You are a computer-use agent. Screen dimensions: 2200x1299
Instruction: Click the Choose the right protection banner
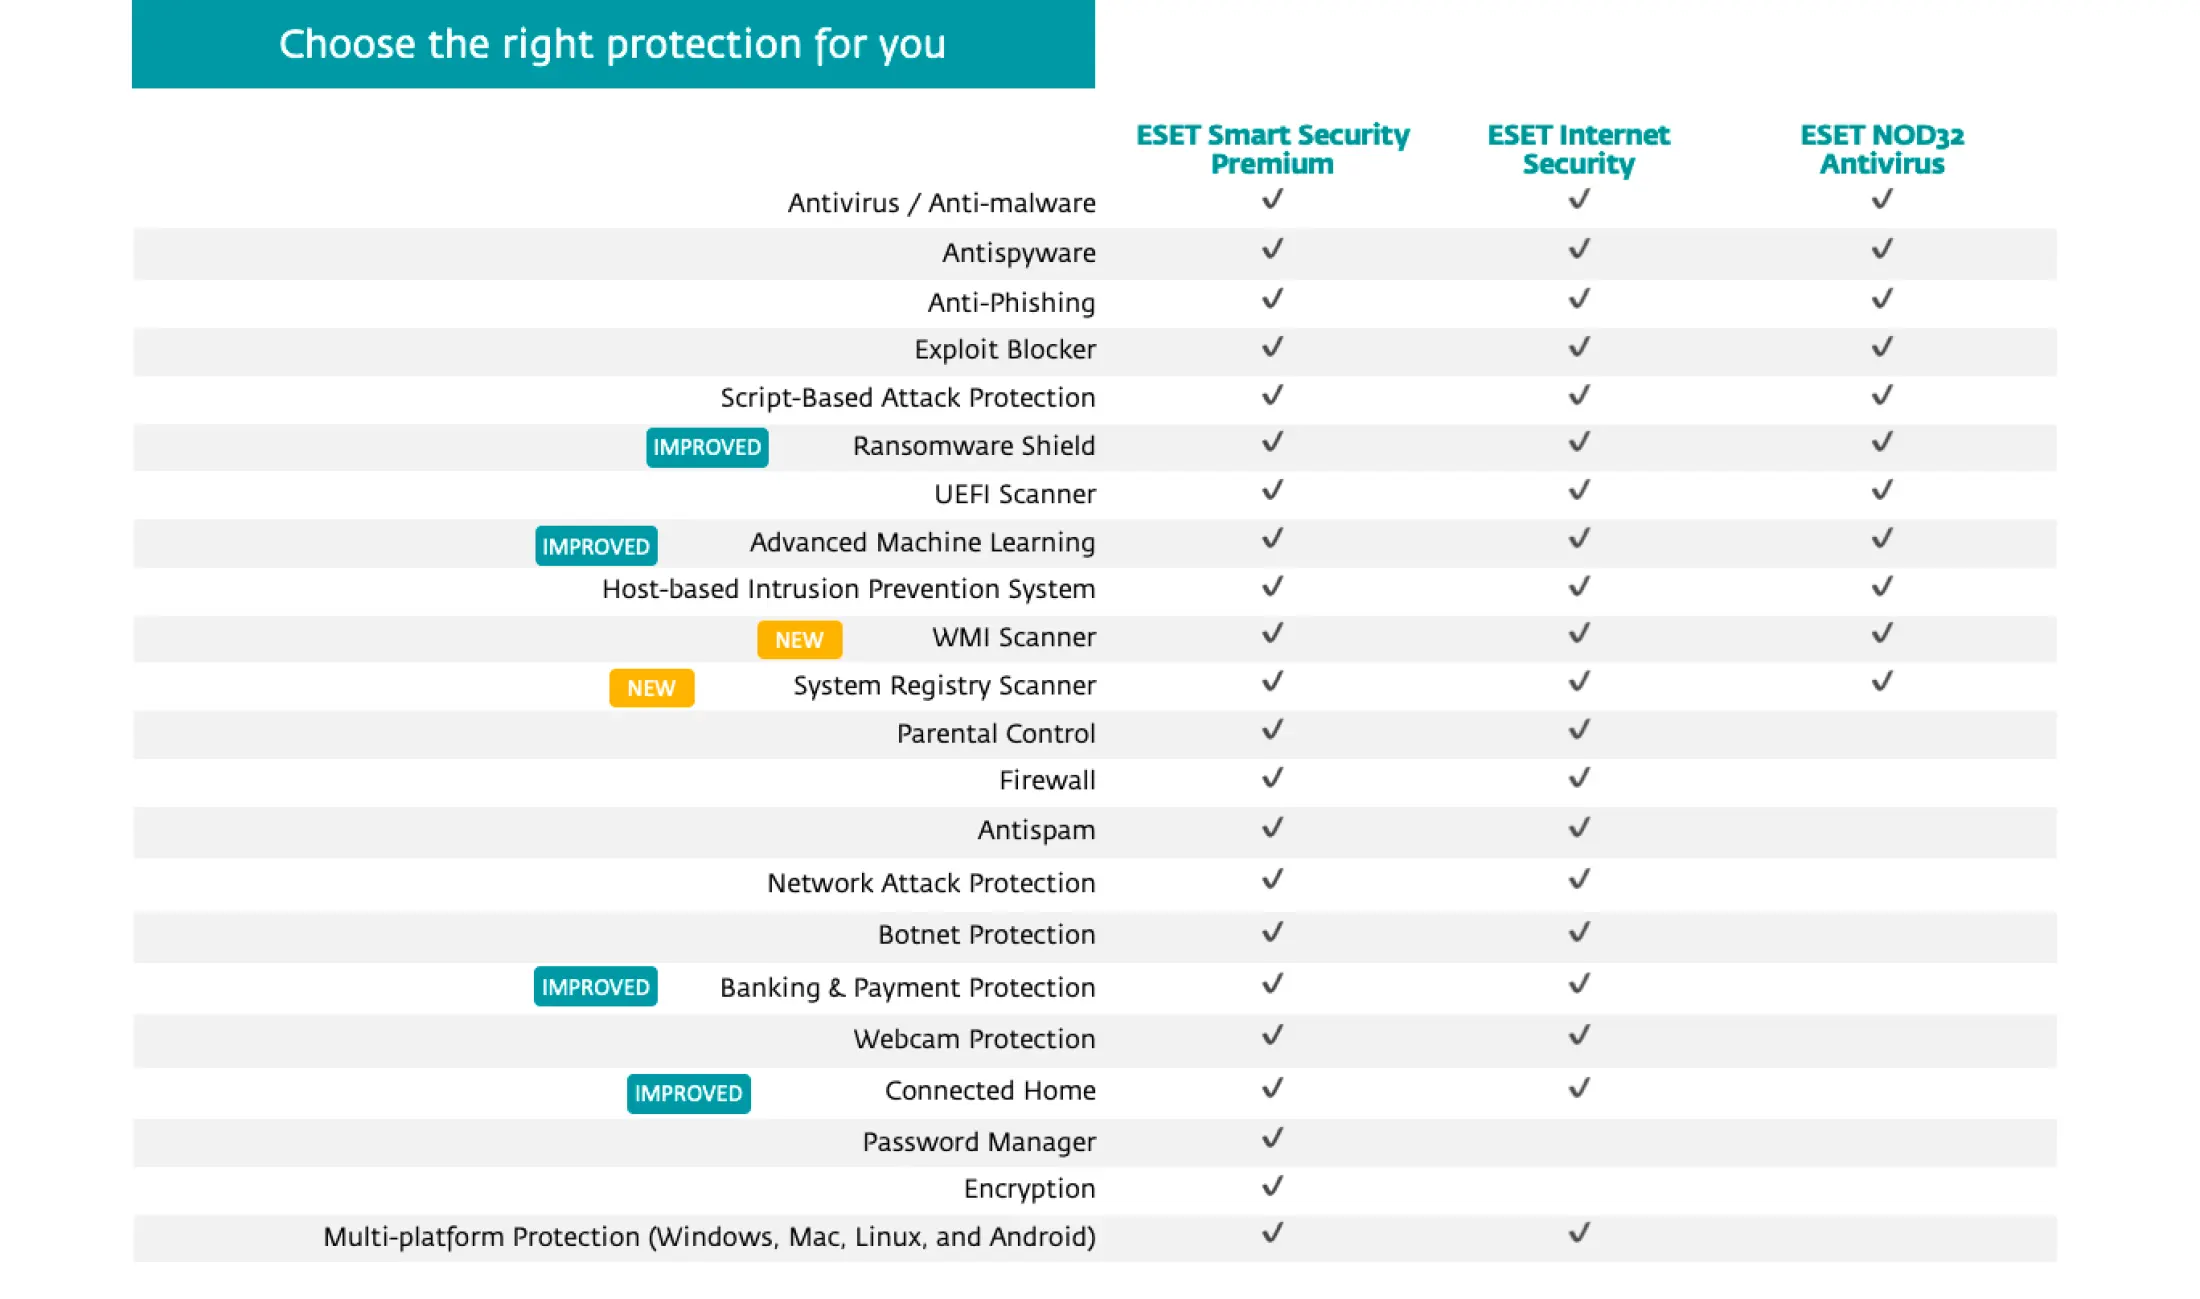[613, 44]
